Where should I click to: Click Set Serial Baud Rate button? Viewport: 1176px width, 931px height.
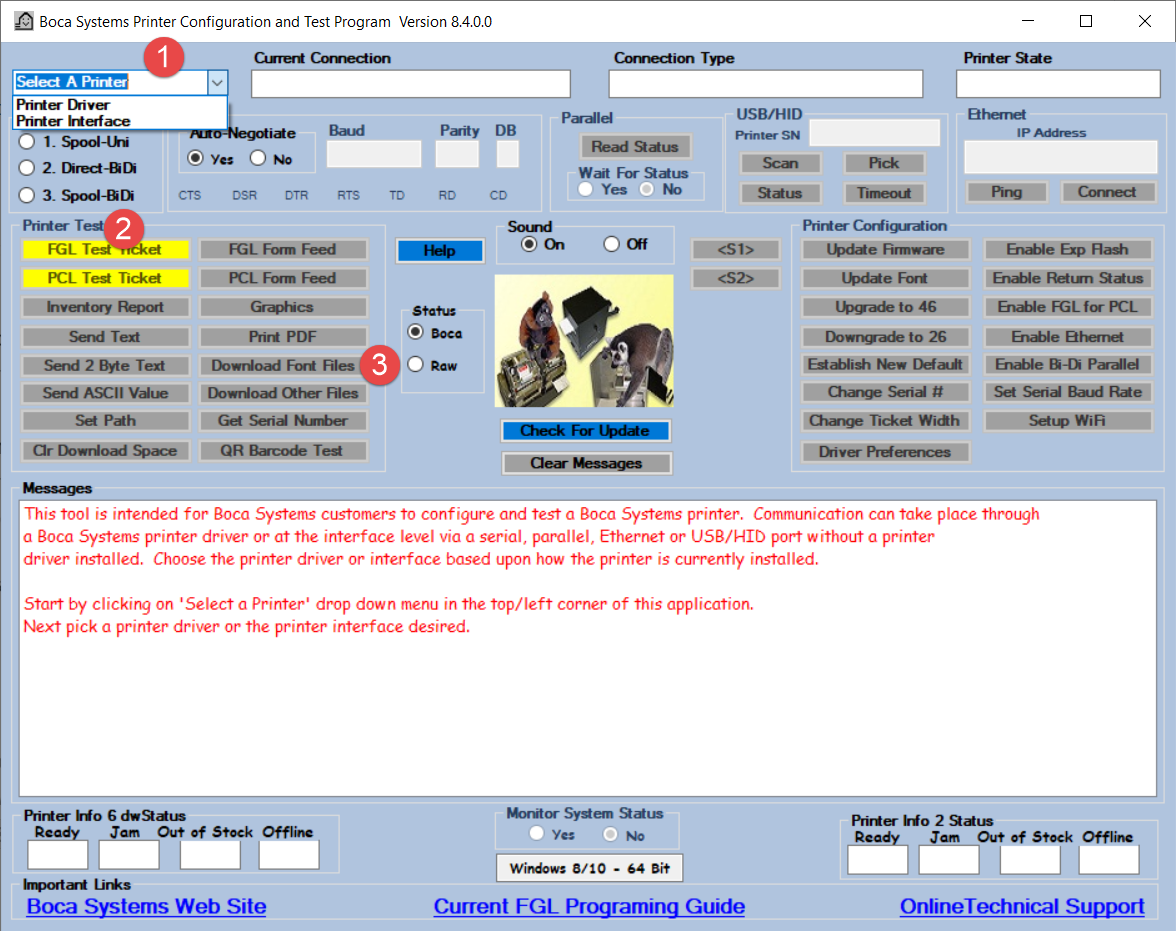pos(1068,392)
